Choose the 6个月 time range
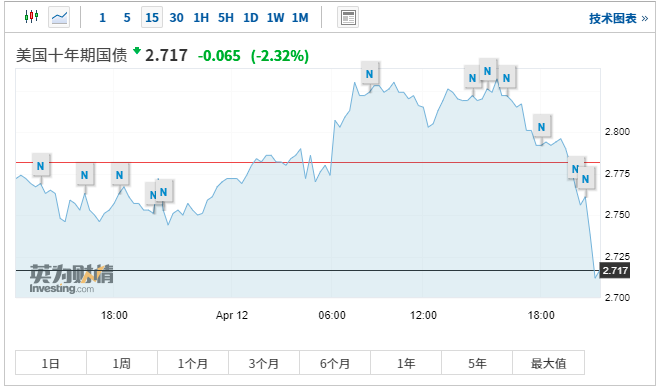This screenshot has height=389, width=662. pyautogui.click(x=335, y=363)
